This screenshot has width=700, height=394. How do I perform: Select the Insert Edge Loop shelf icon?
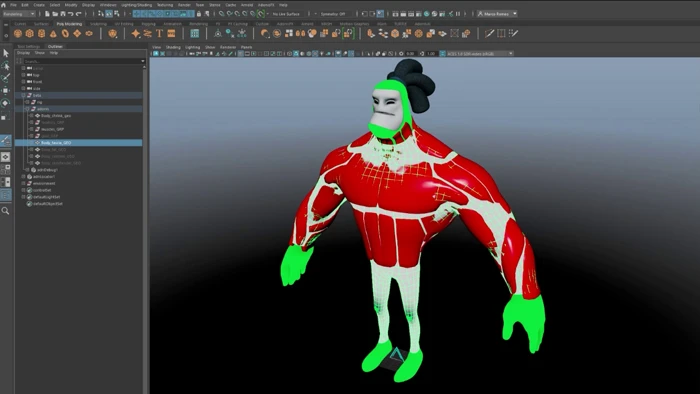coord(501,33)
